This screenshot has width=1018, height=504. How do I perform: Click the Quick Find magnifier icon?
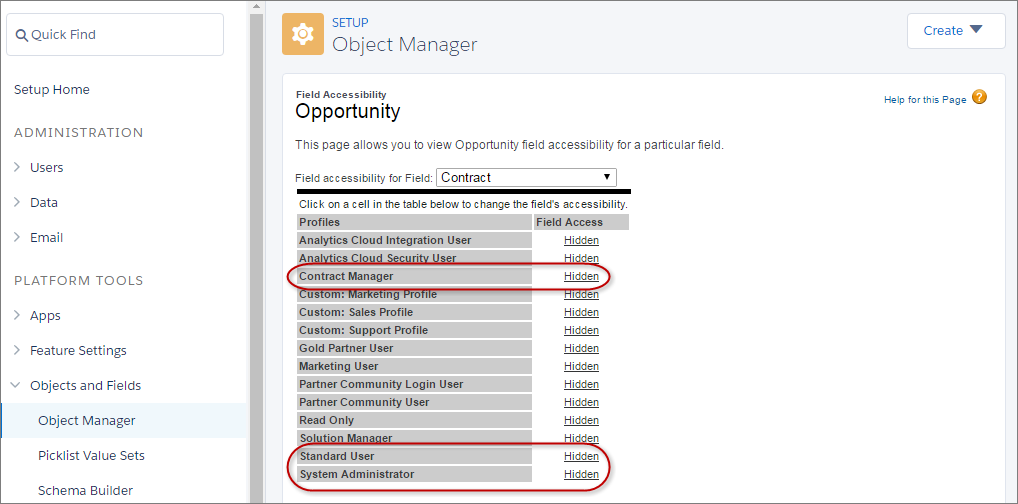(x=22, y=35)
